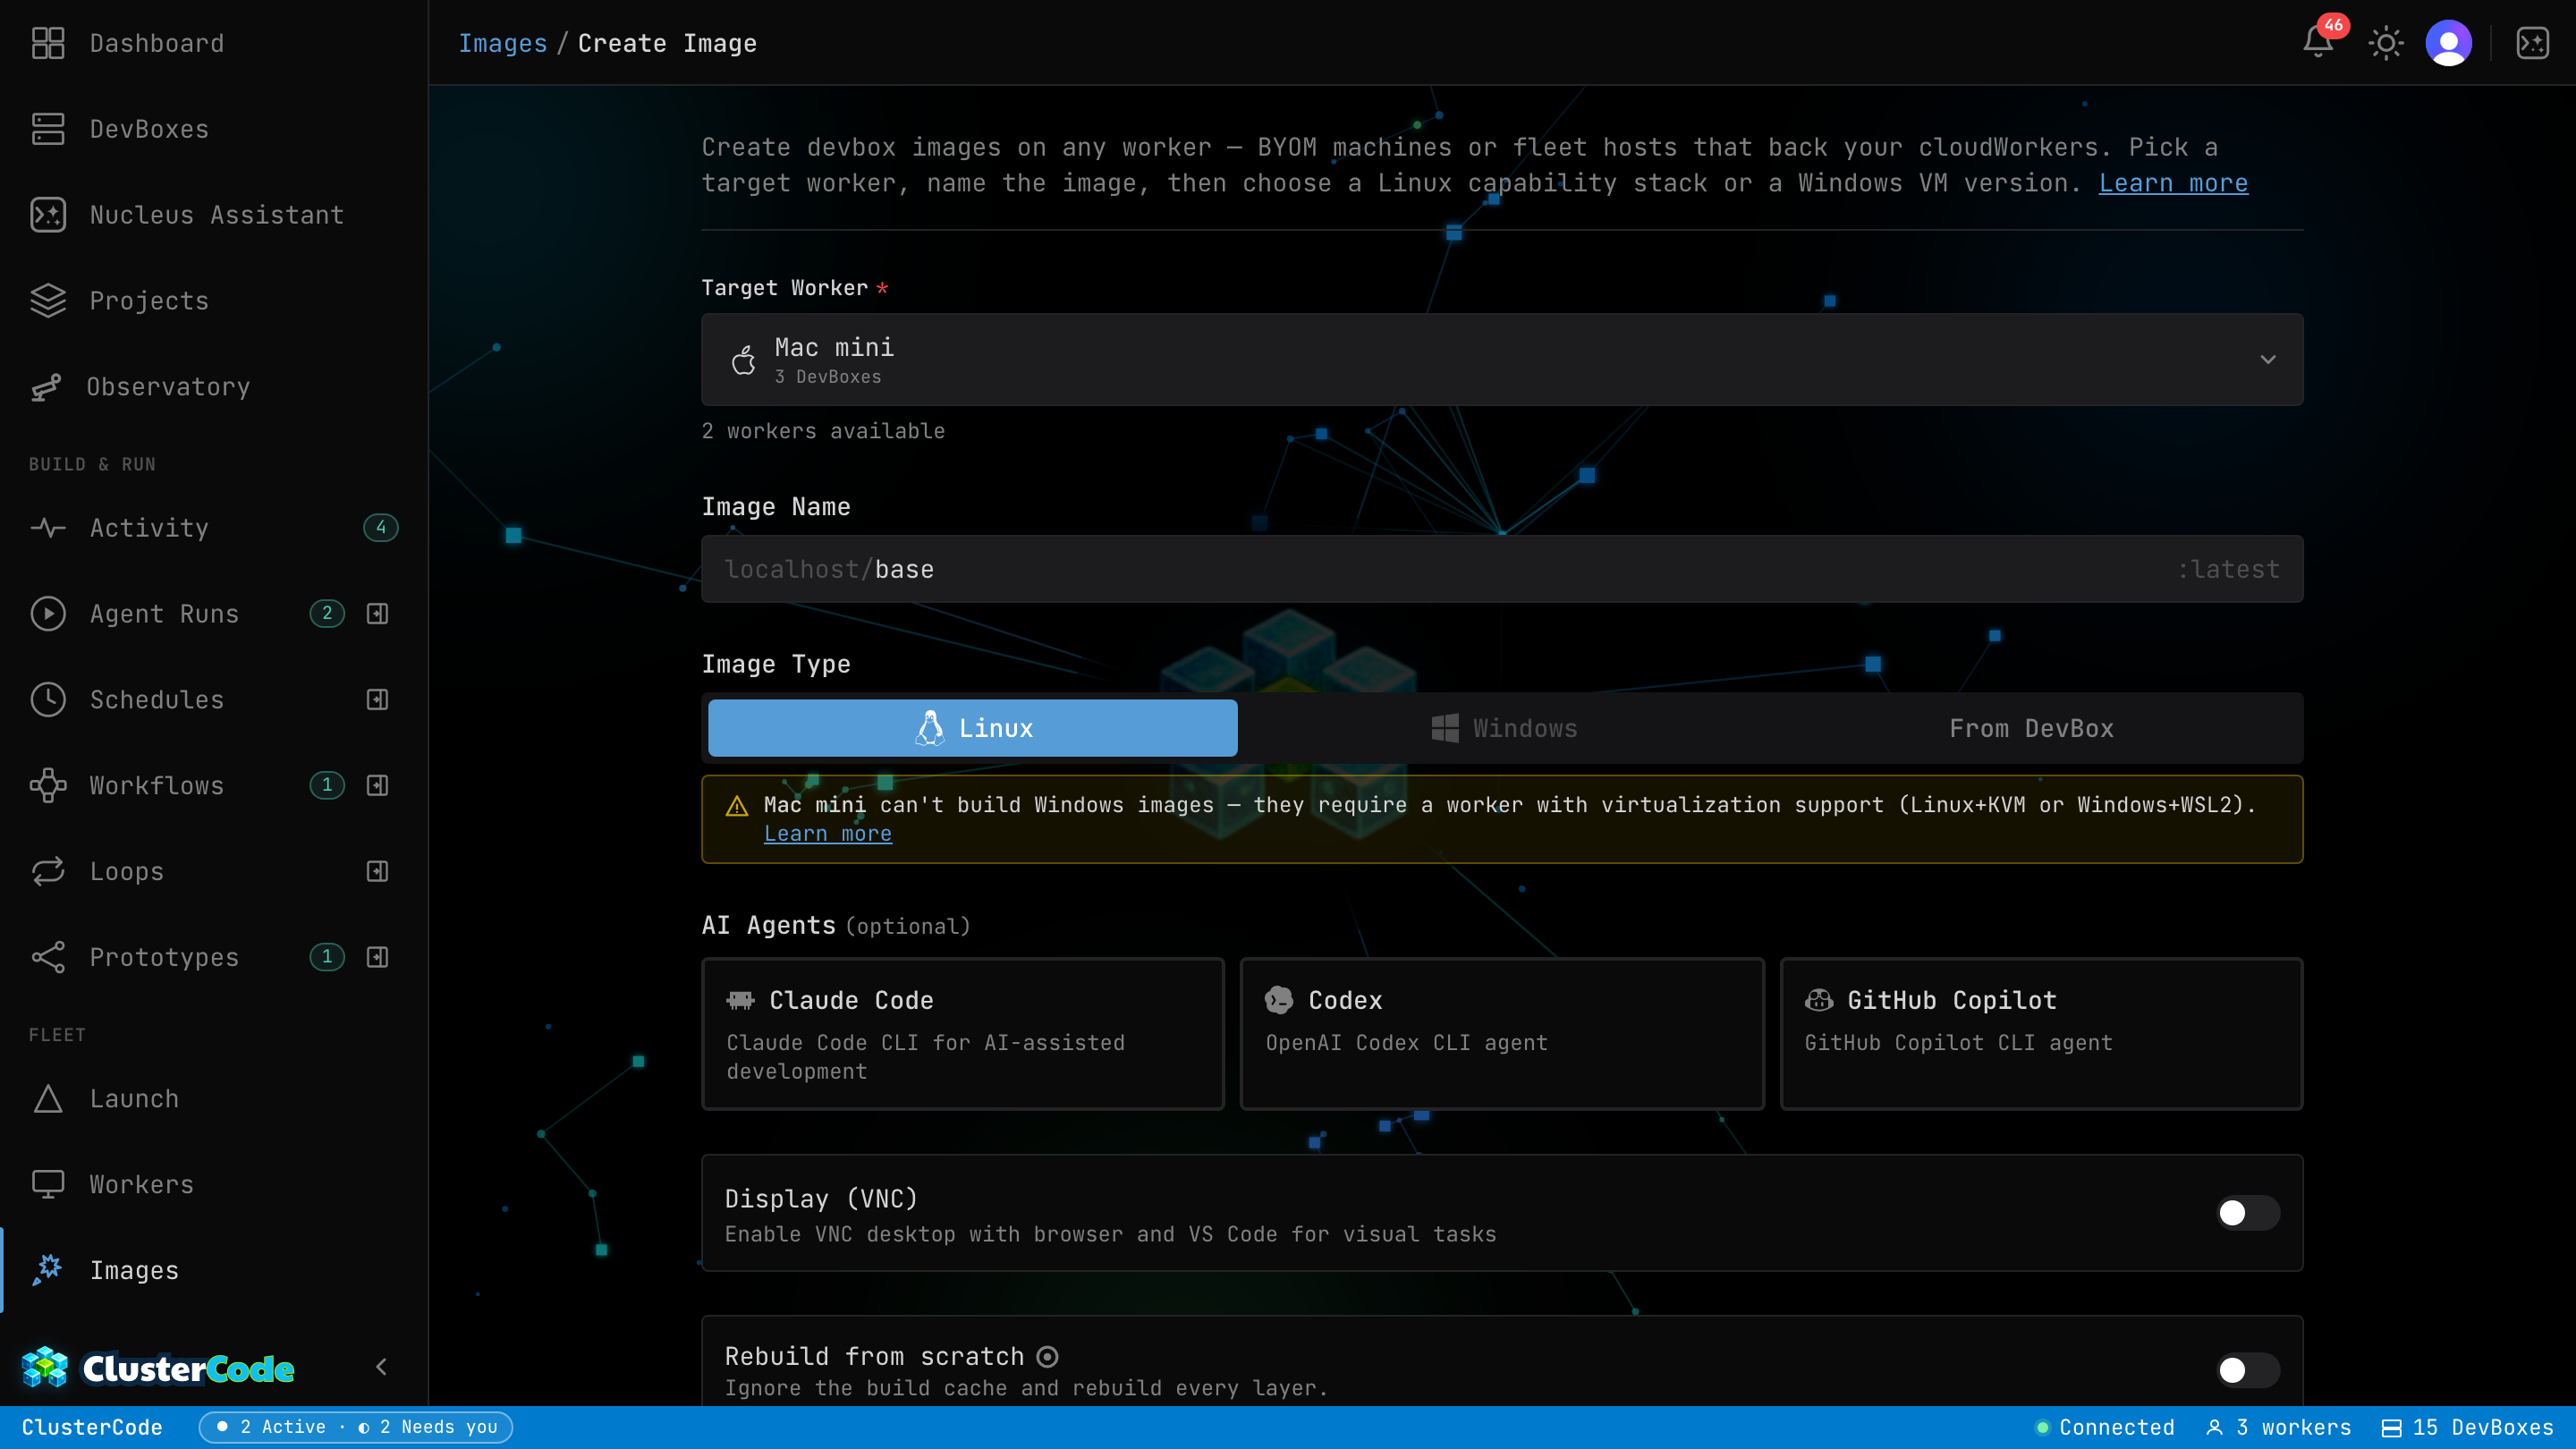Select the From DevBox image type tab

pyautogui.click(x=2032, y=728)
